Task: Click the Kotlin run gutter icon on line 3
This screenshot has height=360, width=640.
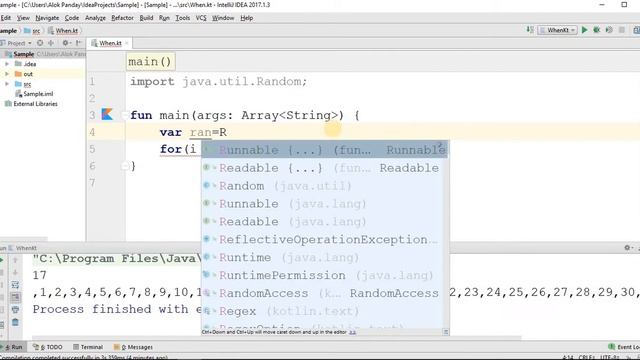Action: (x=107, y=114)
